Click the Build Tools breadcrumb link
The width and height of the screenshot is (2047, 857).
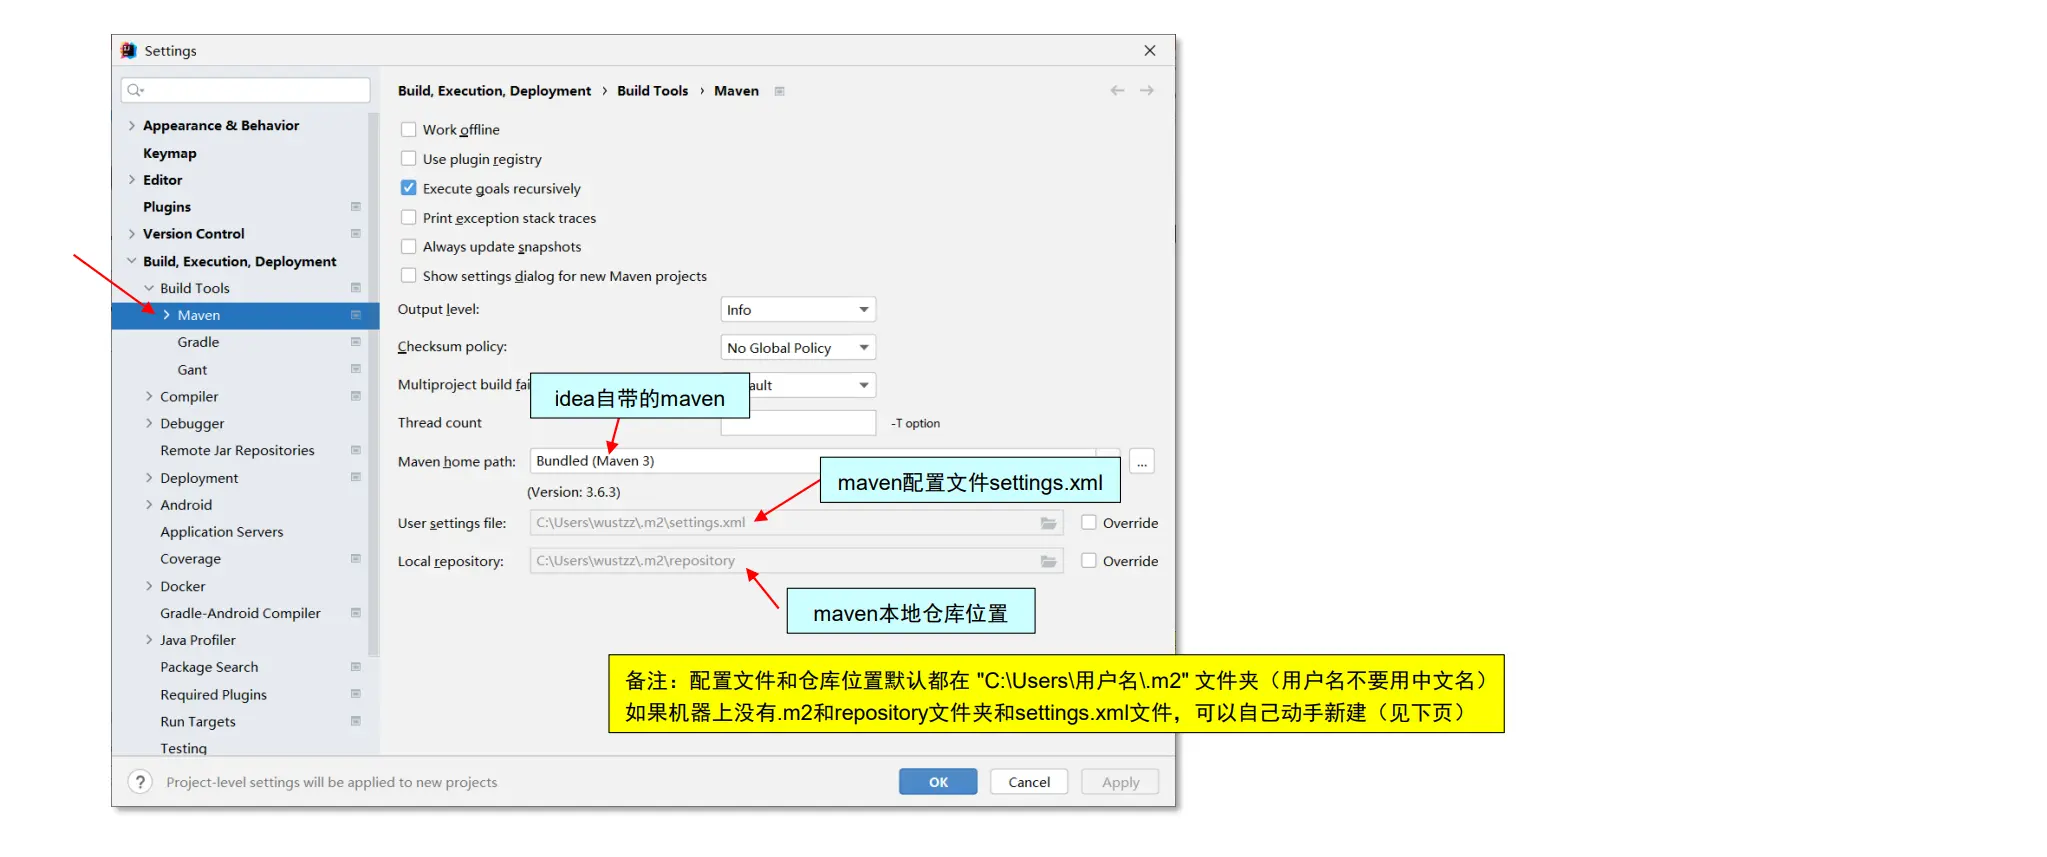[x=652, y=91]
